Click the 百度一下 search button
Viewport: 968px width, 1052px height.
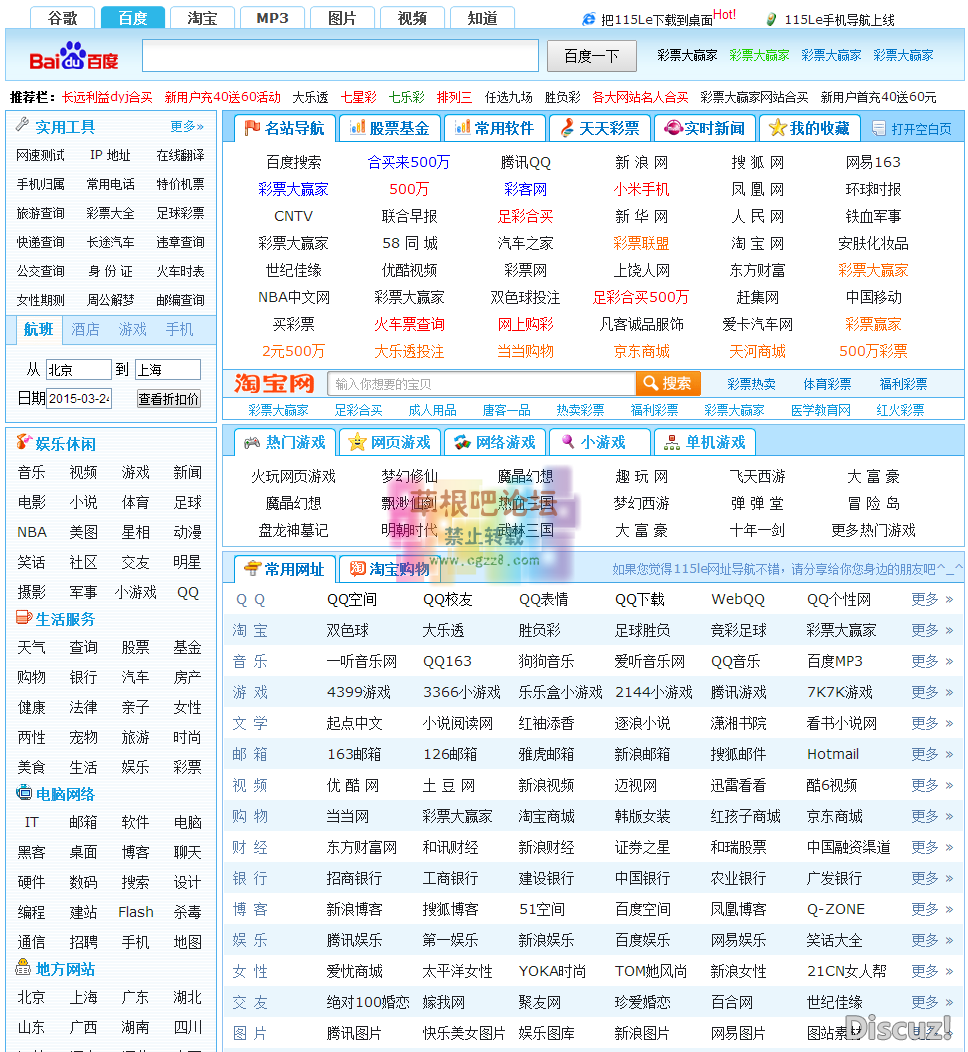[592, 57]
